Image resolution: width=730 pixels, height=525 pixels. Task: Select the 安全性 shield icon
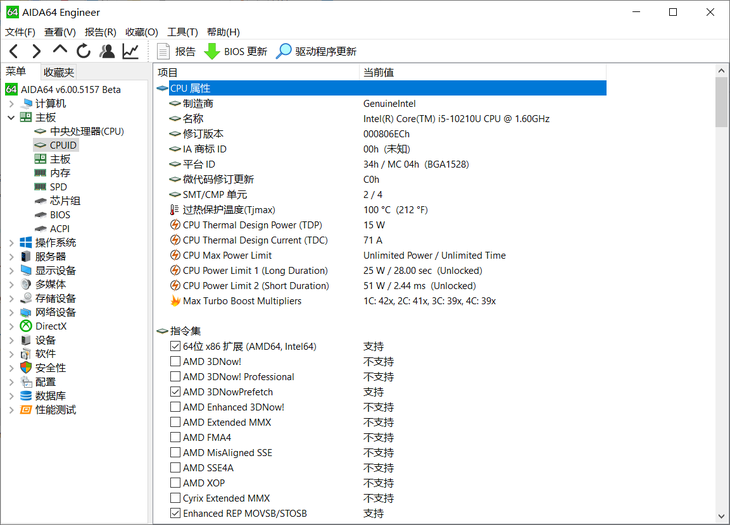[x=26, y=368]
